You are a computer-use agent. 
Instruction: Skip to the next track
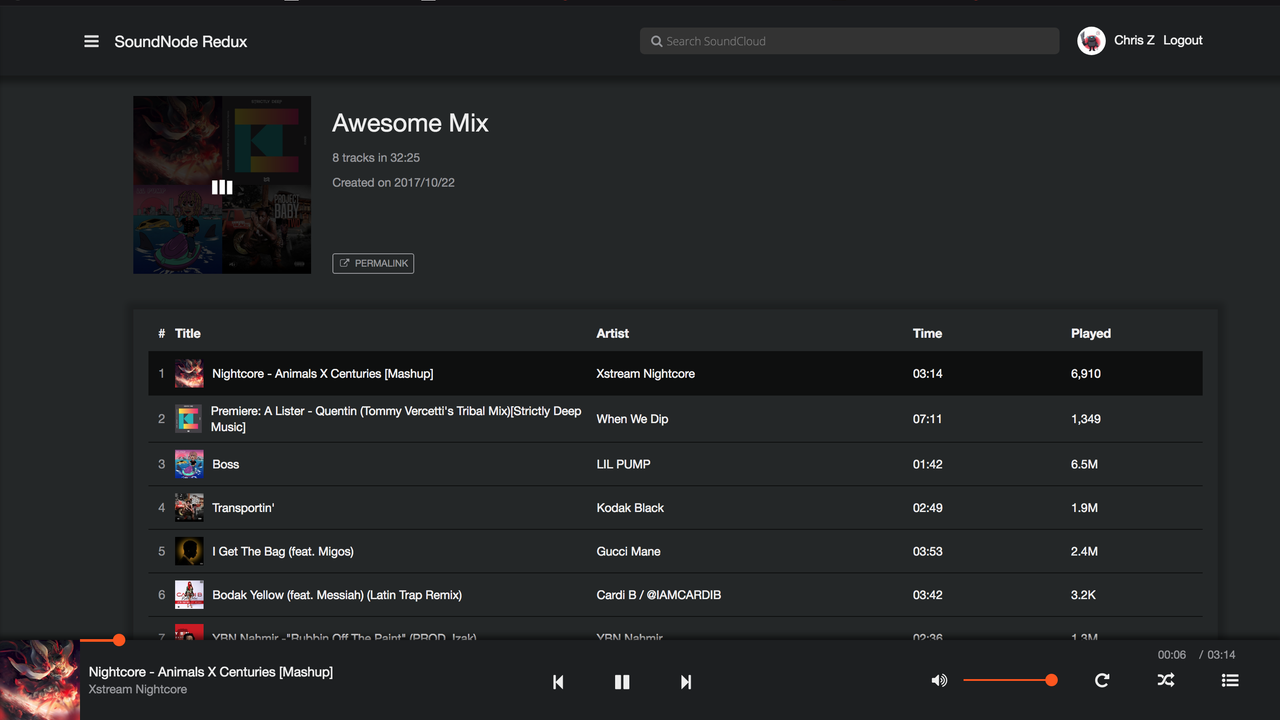coord(685,681)
